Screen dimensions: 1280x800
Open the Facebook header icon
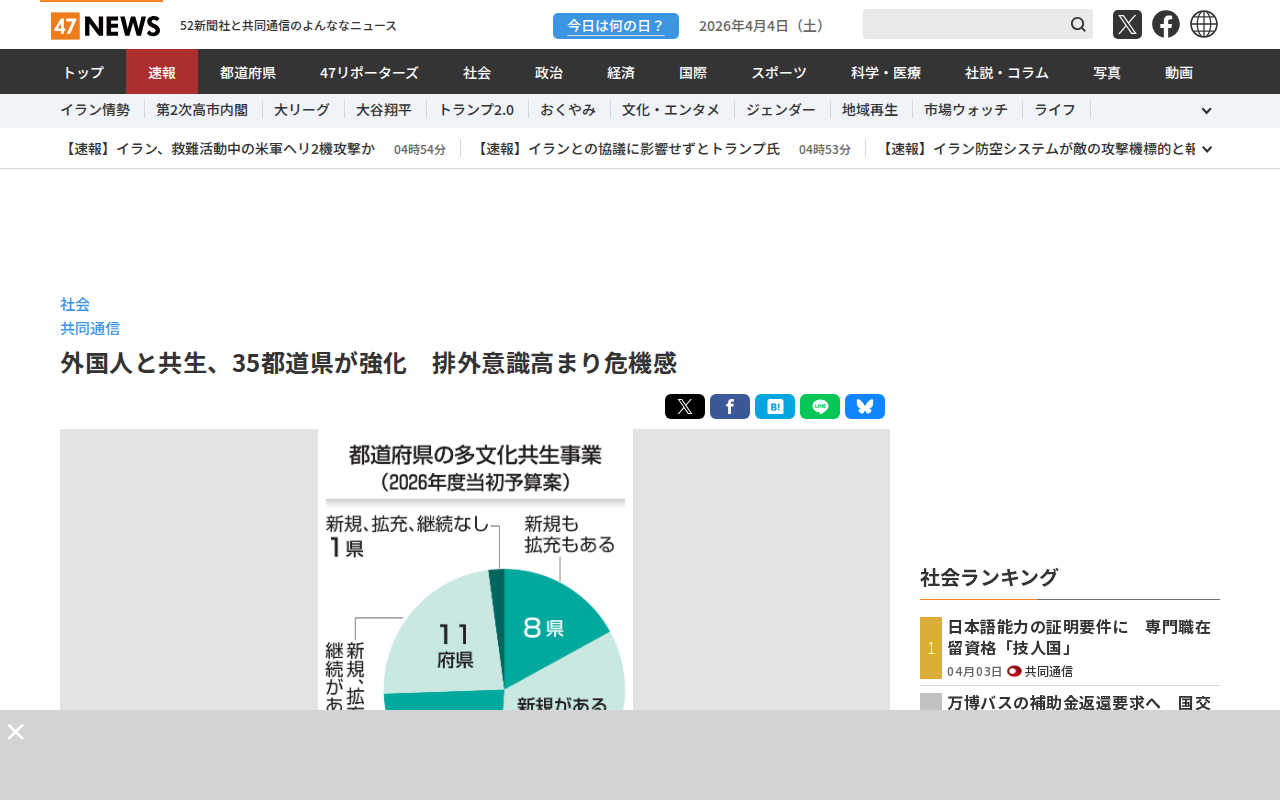click(1166, 24)
